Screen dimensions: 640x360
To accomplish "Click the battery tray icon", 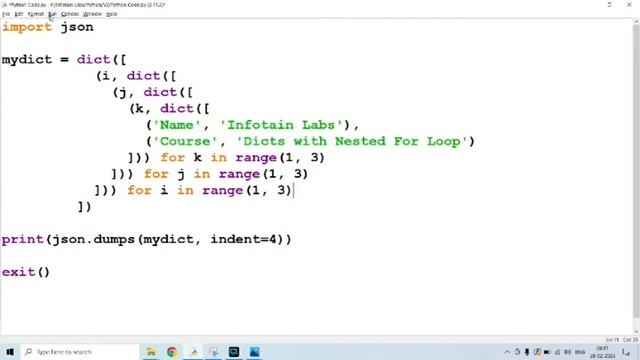I will (547, 352).
